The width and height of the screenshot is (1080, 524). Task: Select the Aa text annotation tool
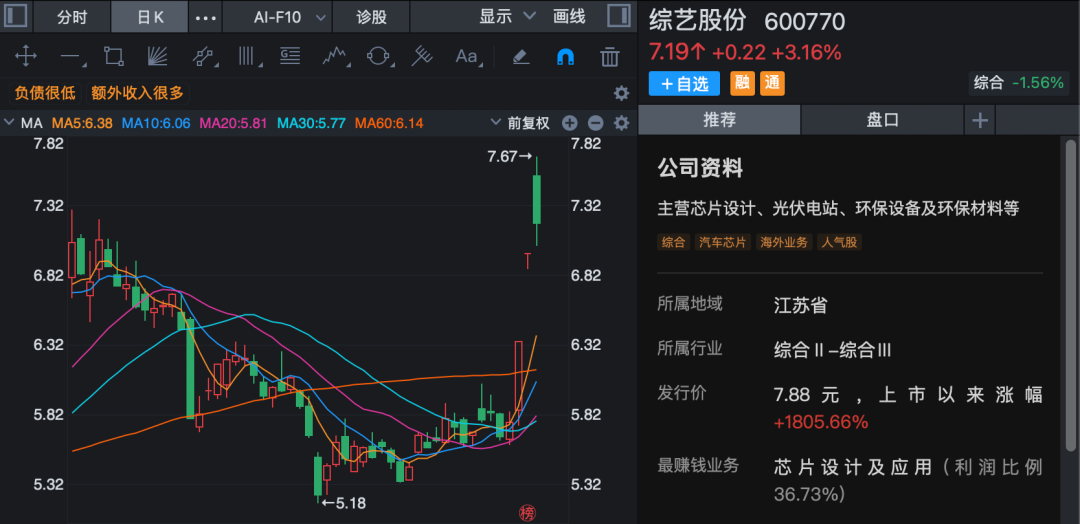point(467,56)
